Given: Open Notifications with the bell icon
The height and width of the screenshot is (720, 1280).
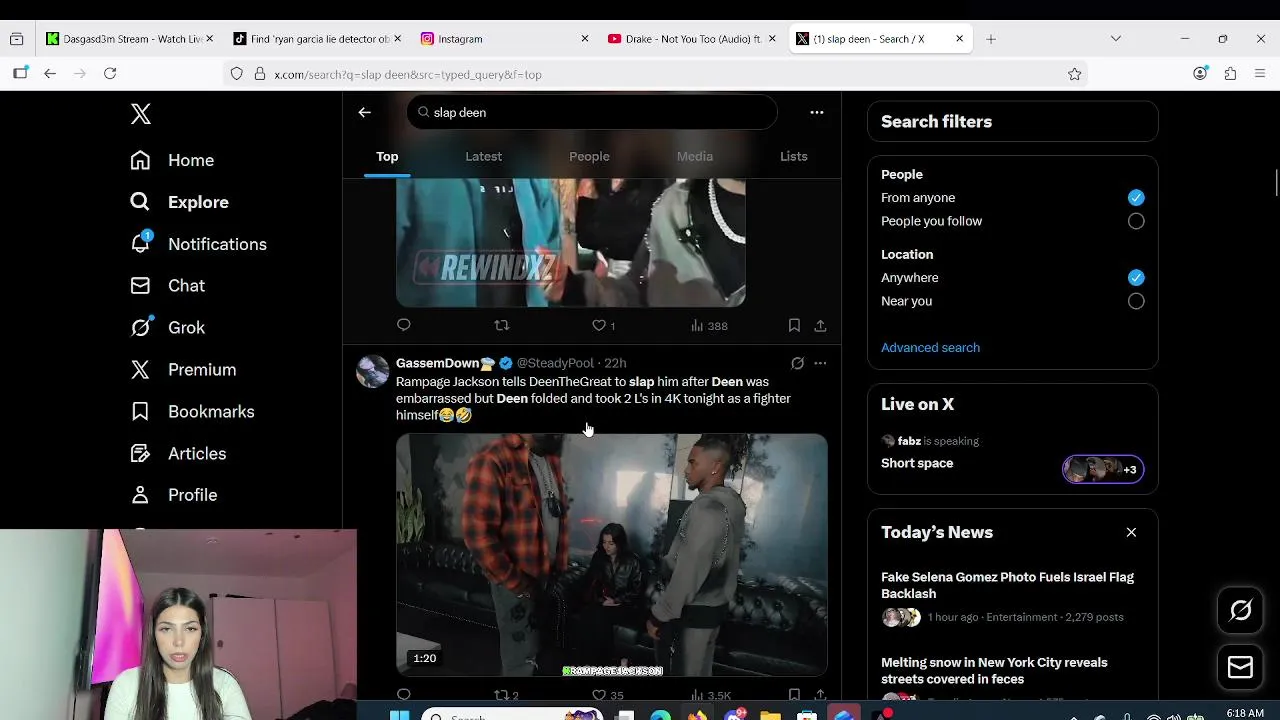Looking at the screenshot, I should click(198, 244).
